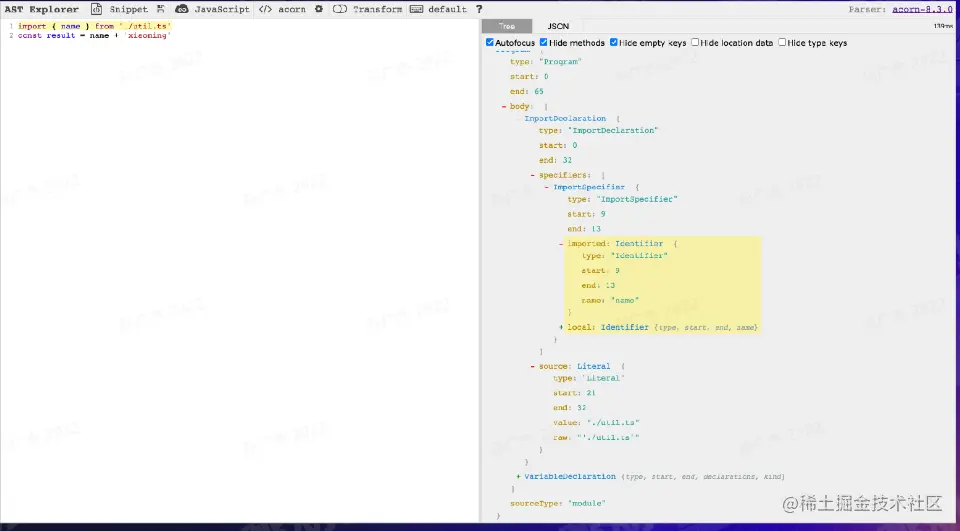Switch to the Tree tab
This screenshot has width=960, height=531.
click(506, 26)
